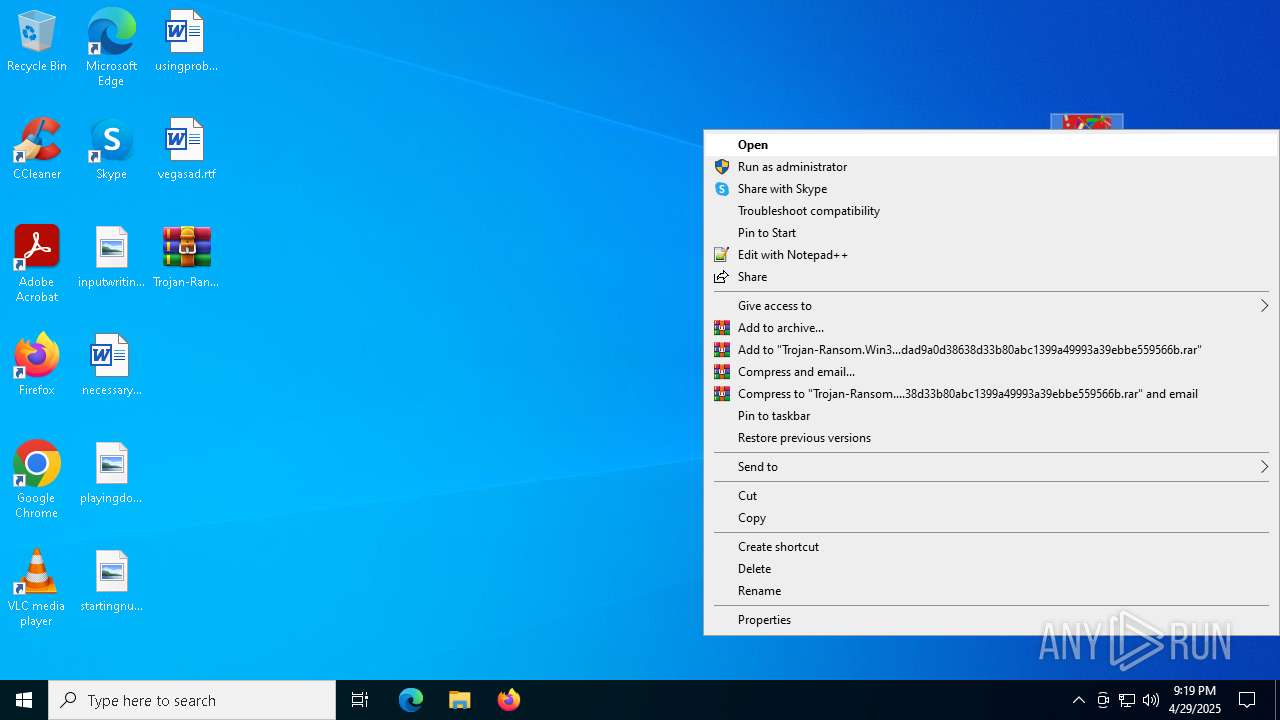The width and height of the screenshot is (1280, 720).
Task: Select Restore previous versions
Action: point(991,438)
